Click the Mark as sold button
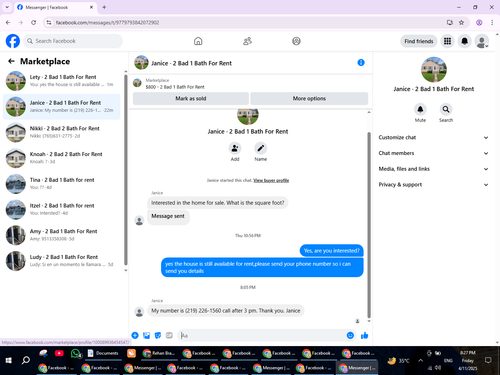The width and height of the screenshot is (500, 375). 191,98
